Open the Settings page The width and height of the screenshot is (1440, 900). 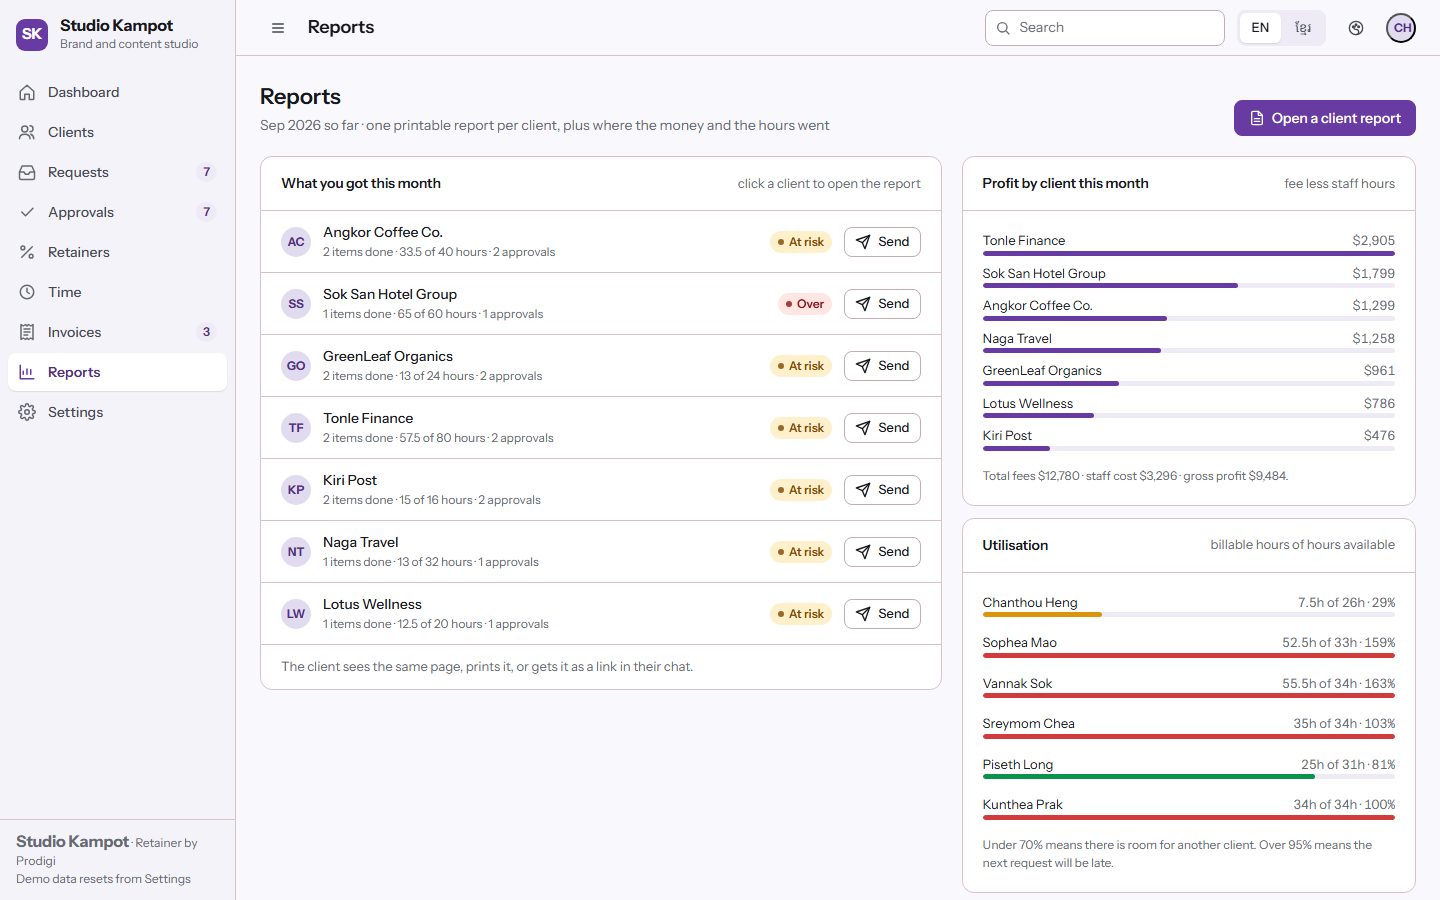coord(117,412)
